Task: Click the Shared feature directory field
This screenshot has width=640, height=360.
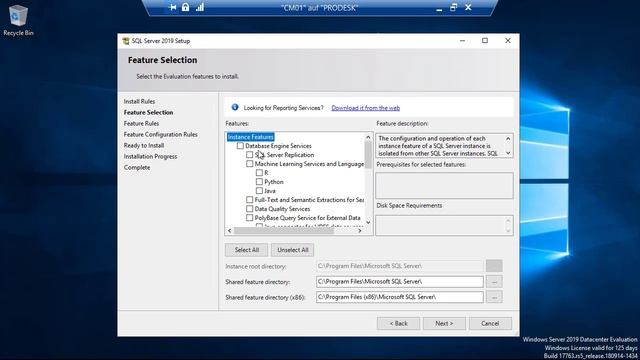Action: coord(400,282)
